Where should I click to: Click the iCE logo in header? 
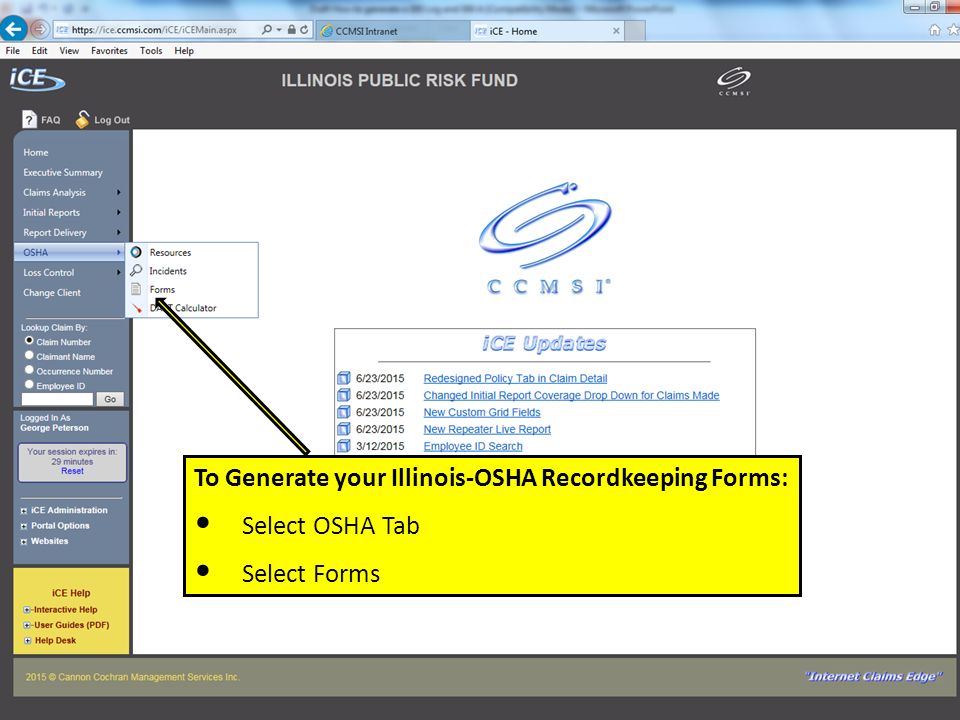(x=37, y=80)
